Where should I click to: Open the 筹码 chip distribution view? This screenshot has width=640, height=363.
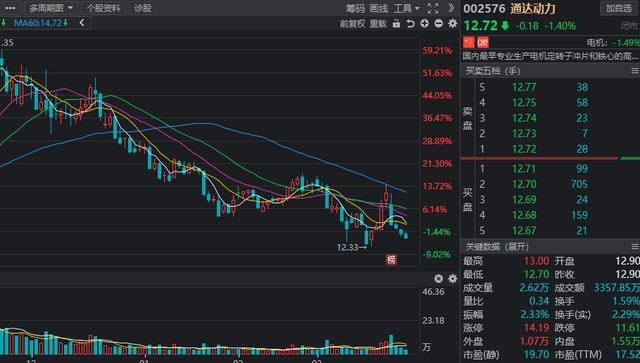click(355, 8)
